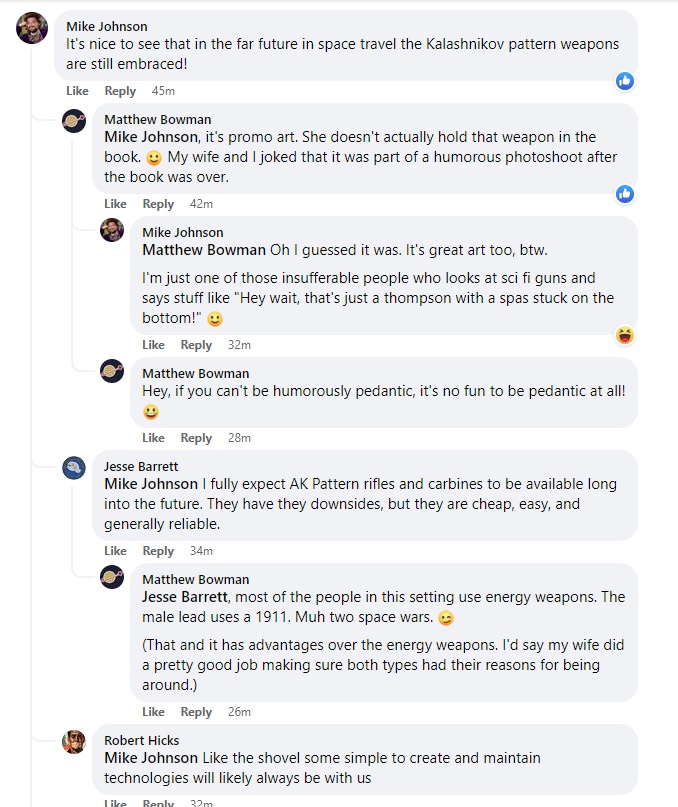This screenshot has width=678, height=807.
Task: Click Mike Johnson's avatar on the nested reply
Action: point(112,230)
